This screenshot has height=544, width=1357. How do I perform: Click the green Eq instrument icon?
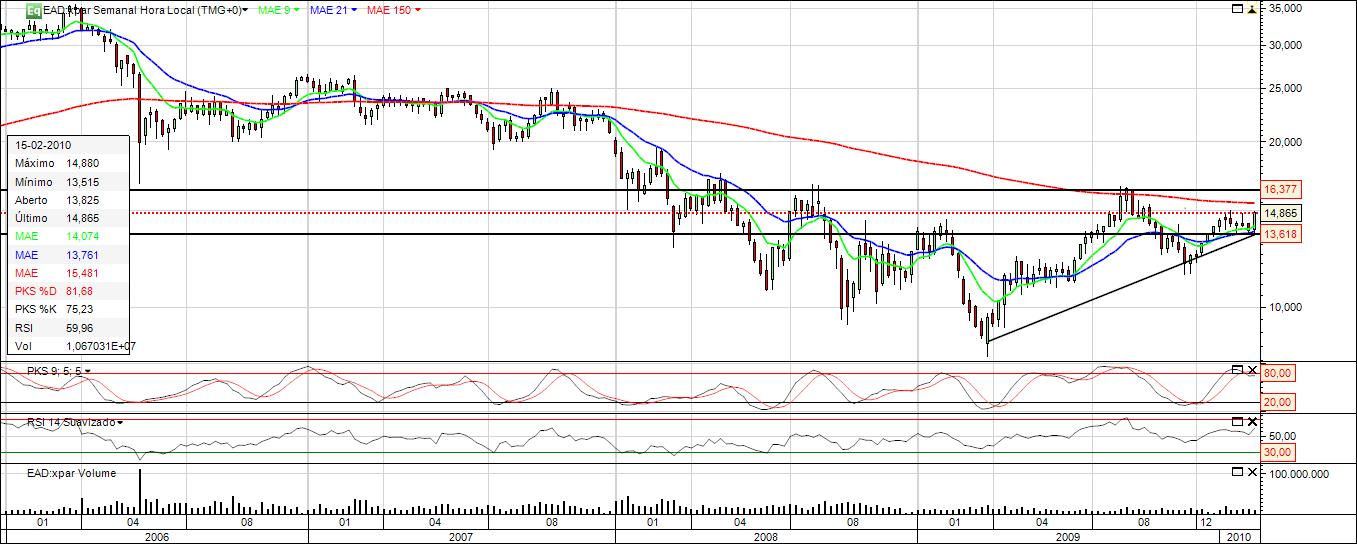click(x=33, y=9)
